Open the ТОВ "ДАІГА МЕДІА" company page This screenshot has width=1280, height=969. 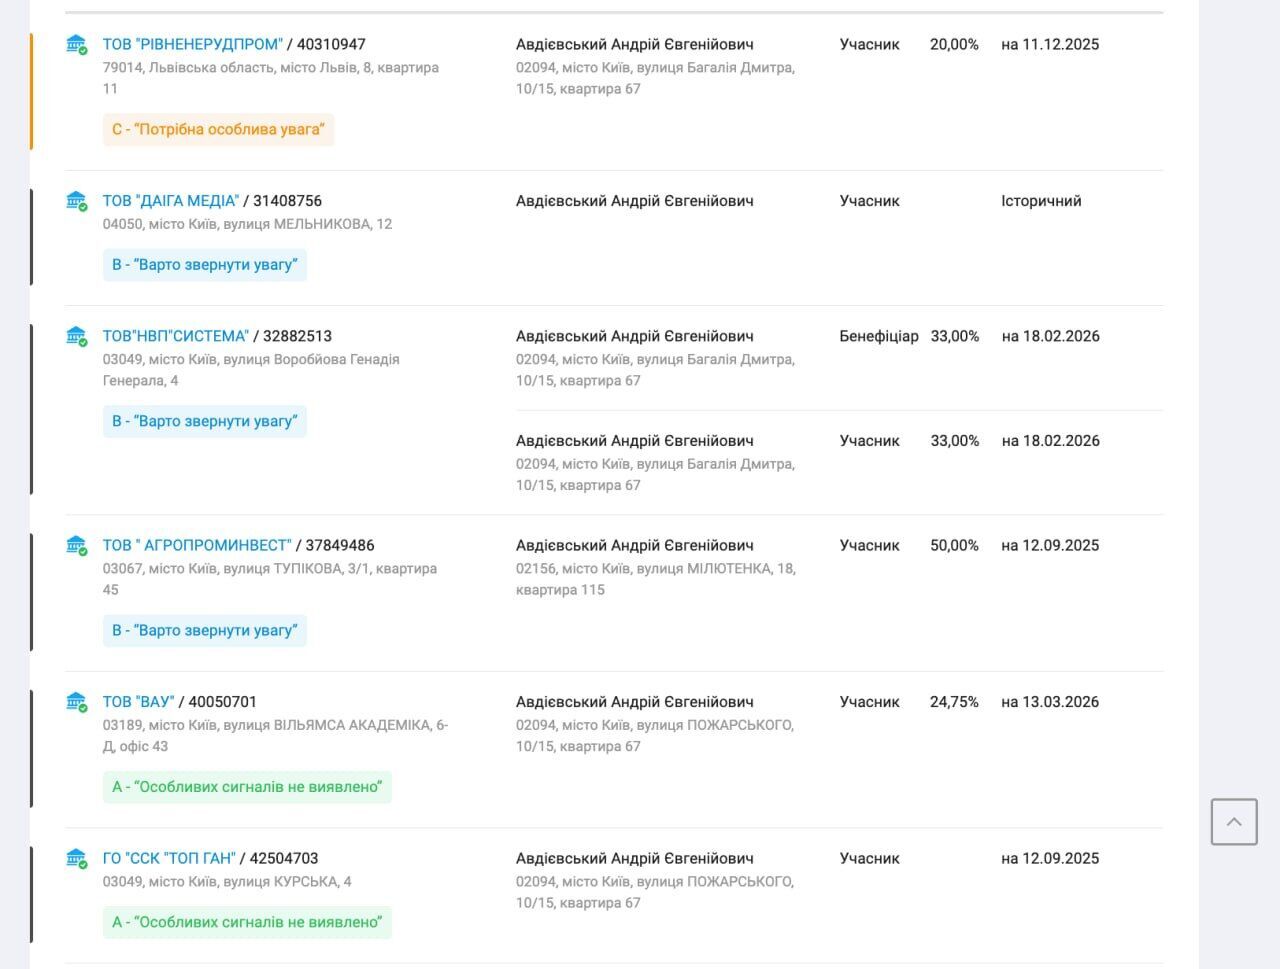(x=170, y=201)
